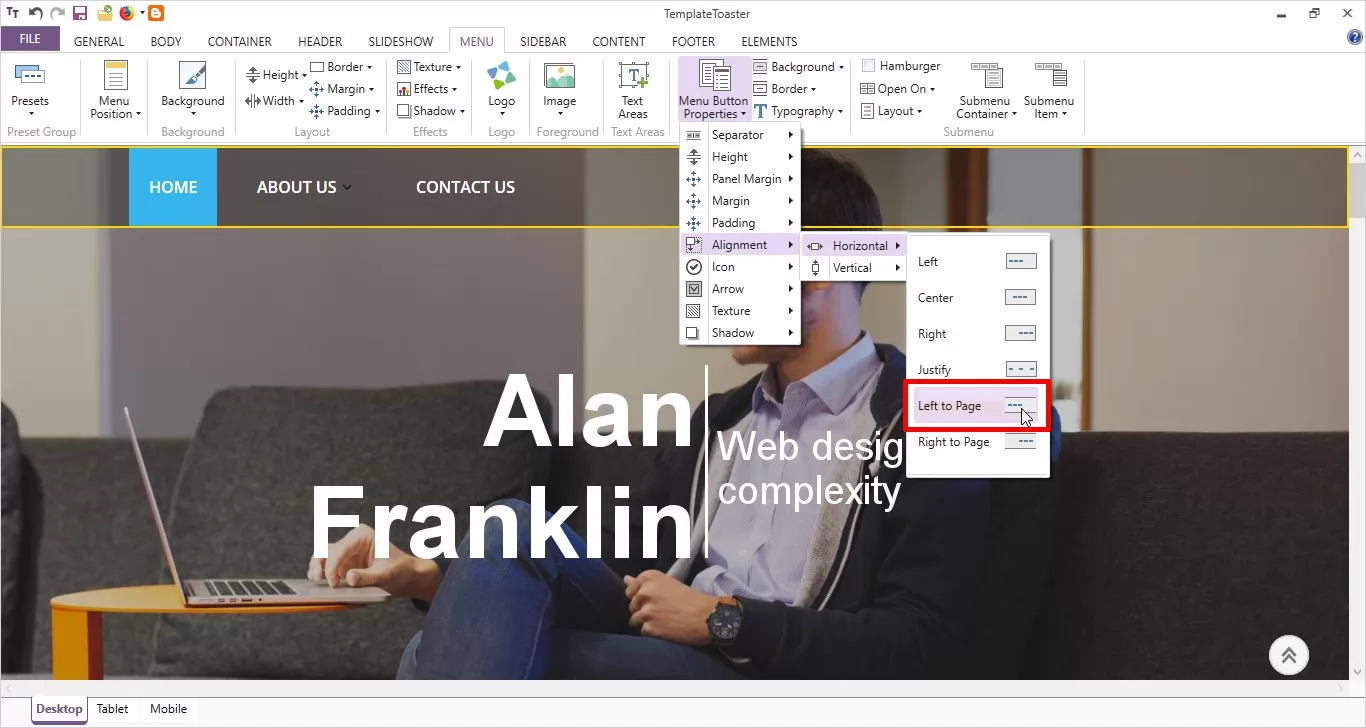Screen dimensions: 1366x728
Task: Open Text Areas tool
Action: [x=633, y=77]
